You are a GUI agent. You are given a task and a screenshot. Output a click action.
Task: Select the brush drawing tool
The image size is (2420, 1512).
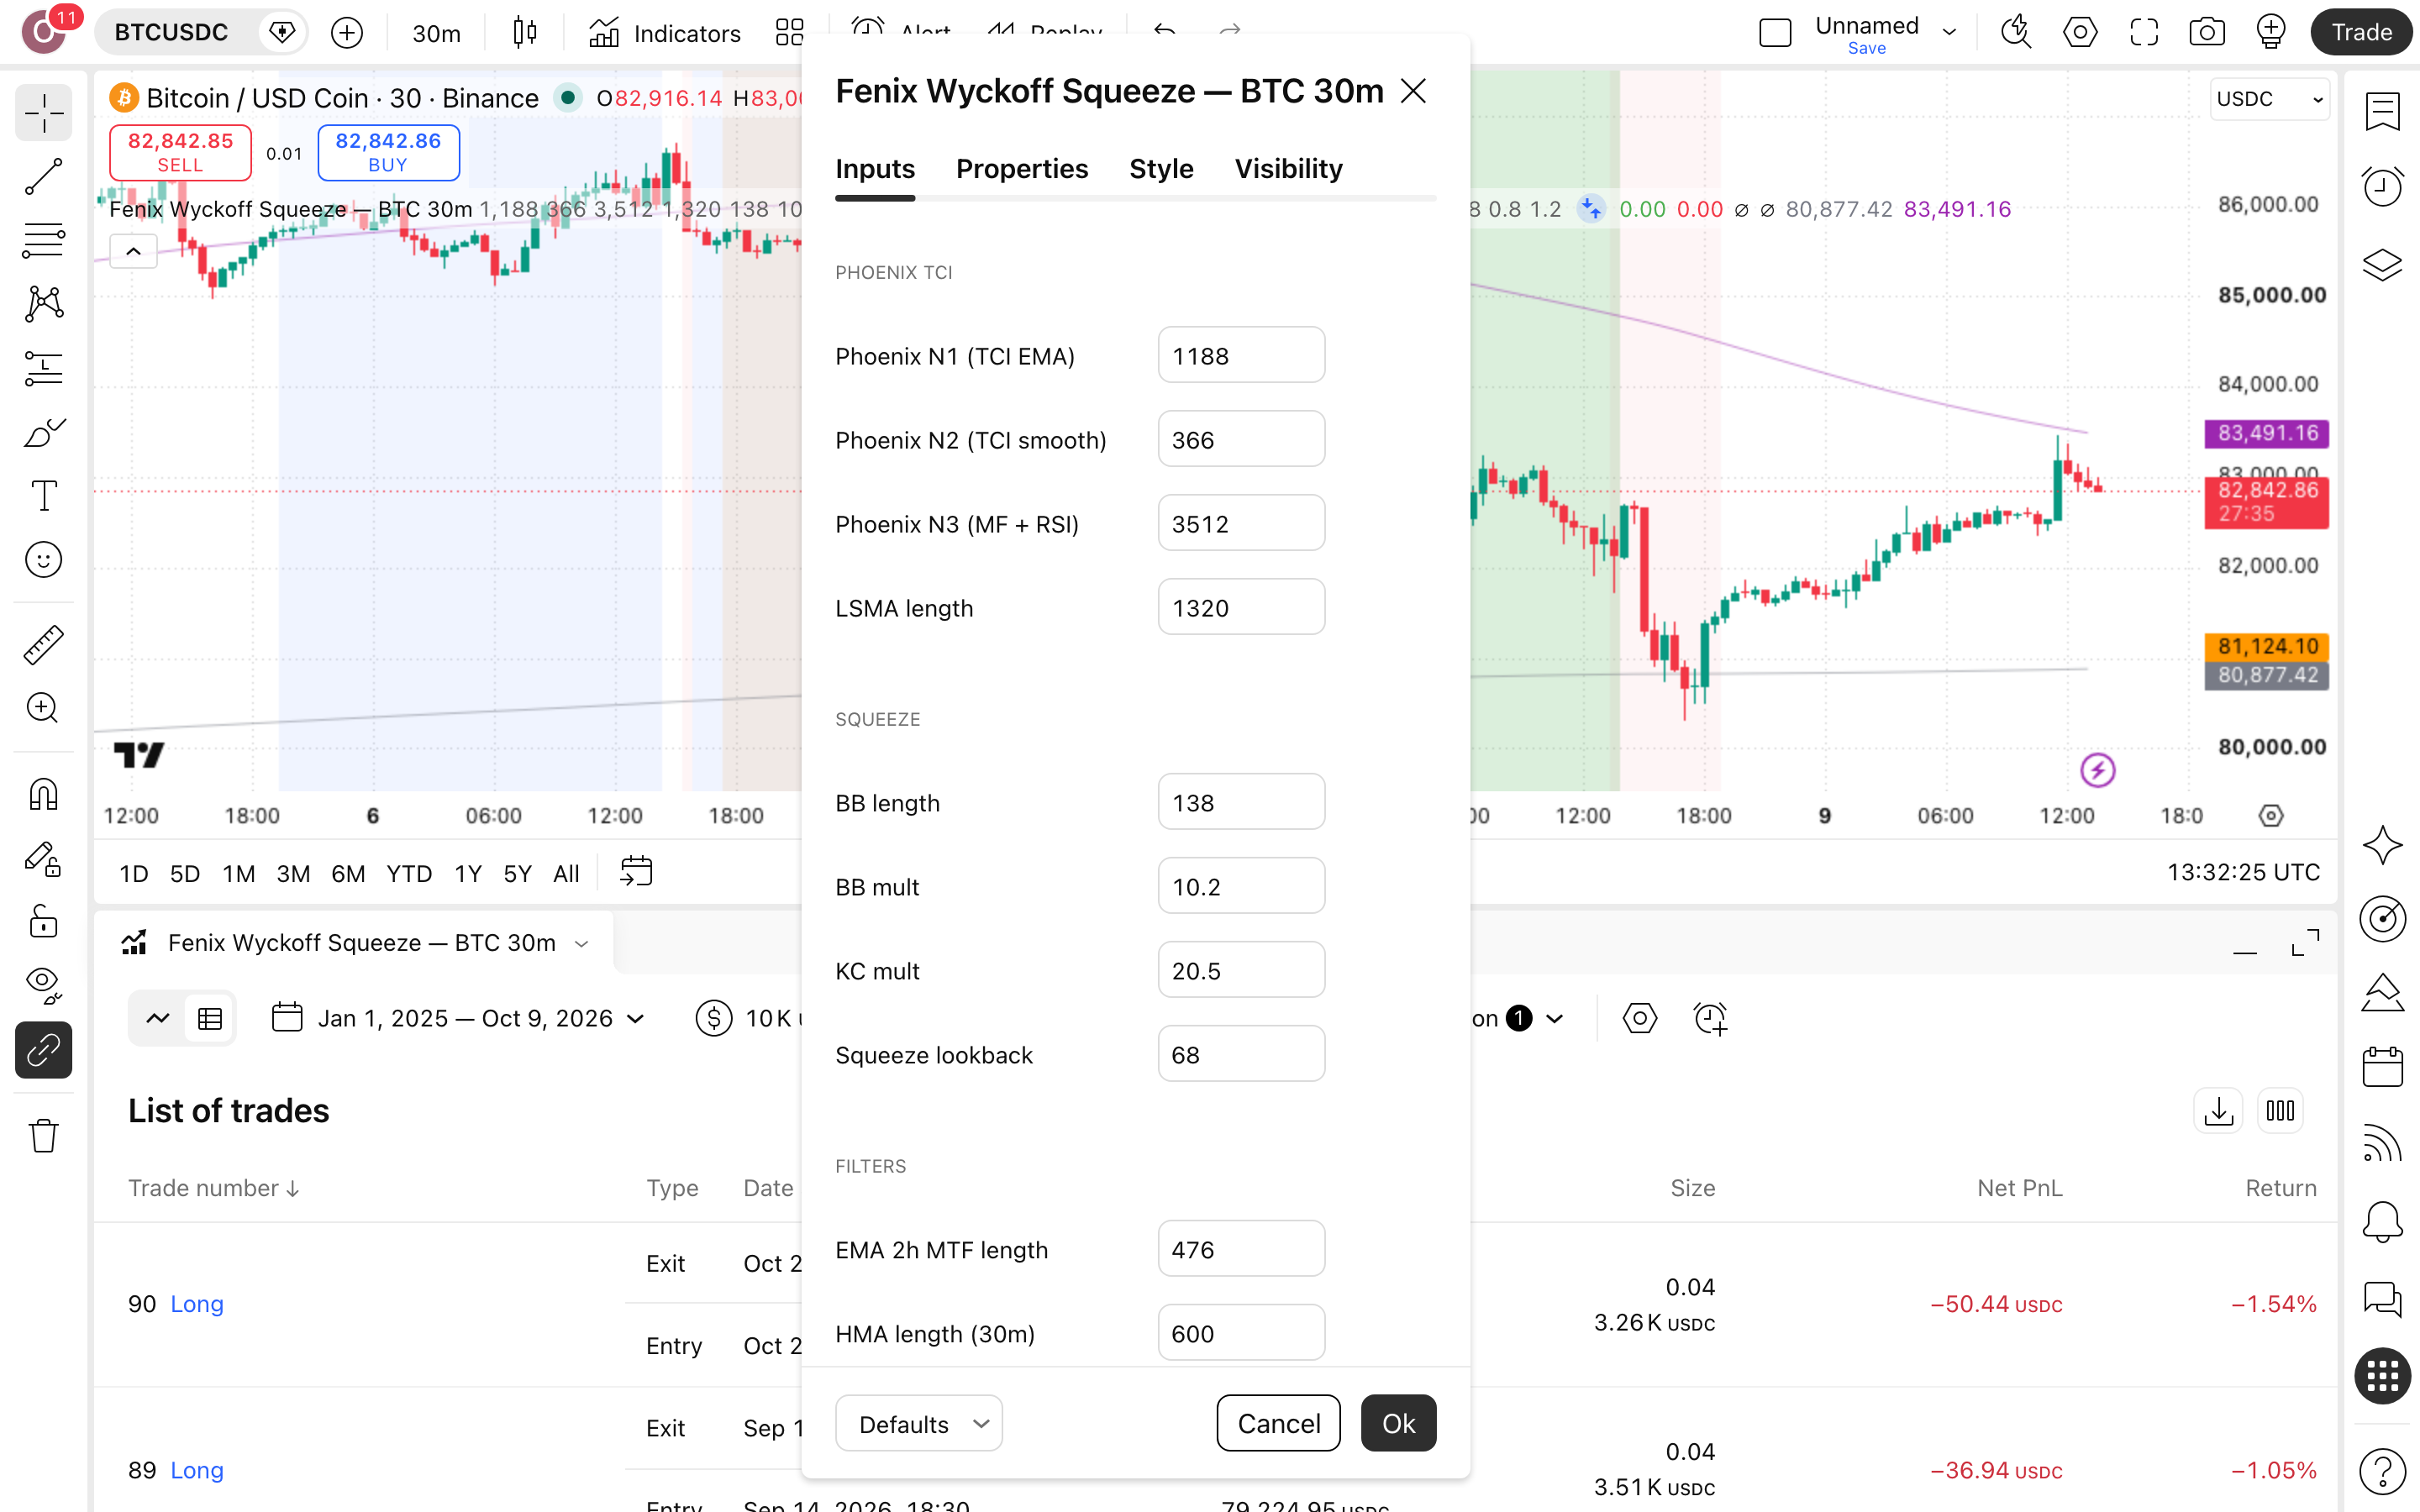click(44, 432)
